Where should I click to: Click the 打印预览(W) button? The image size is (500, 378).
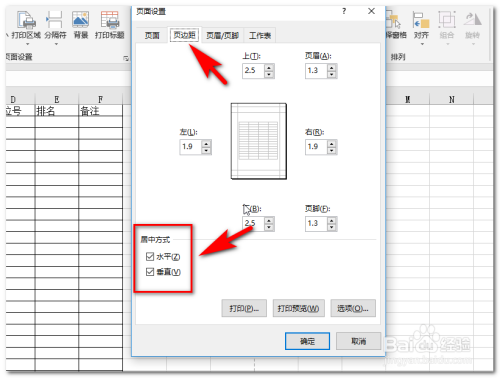click(298, 308)
